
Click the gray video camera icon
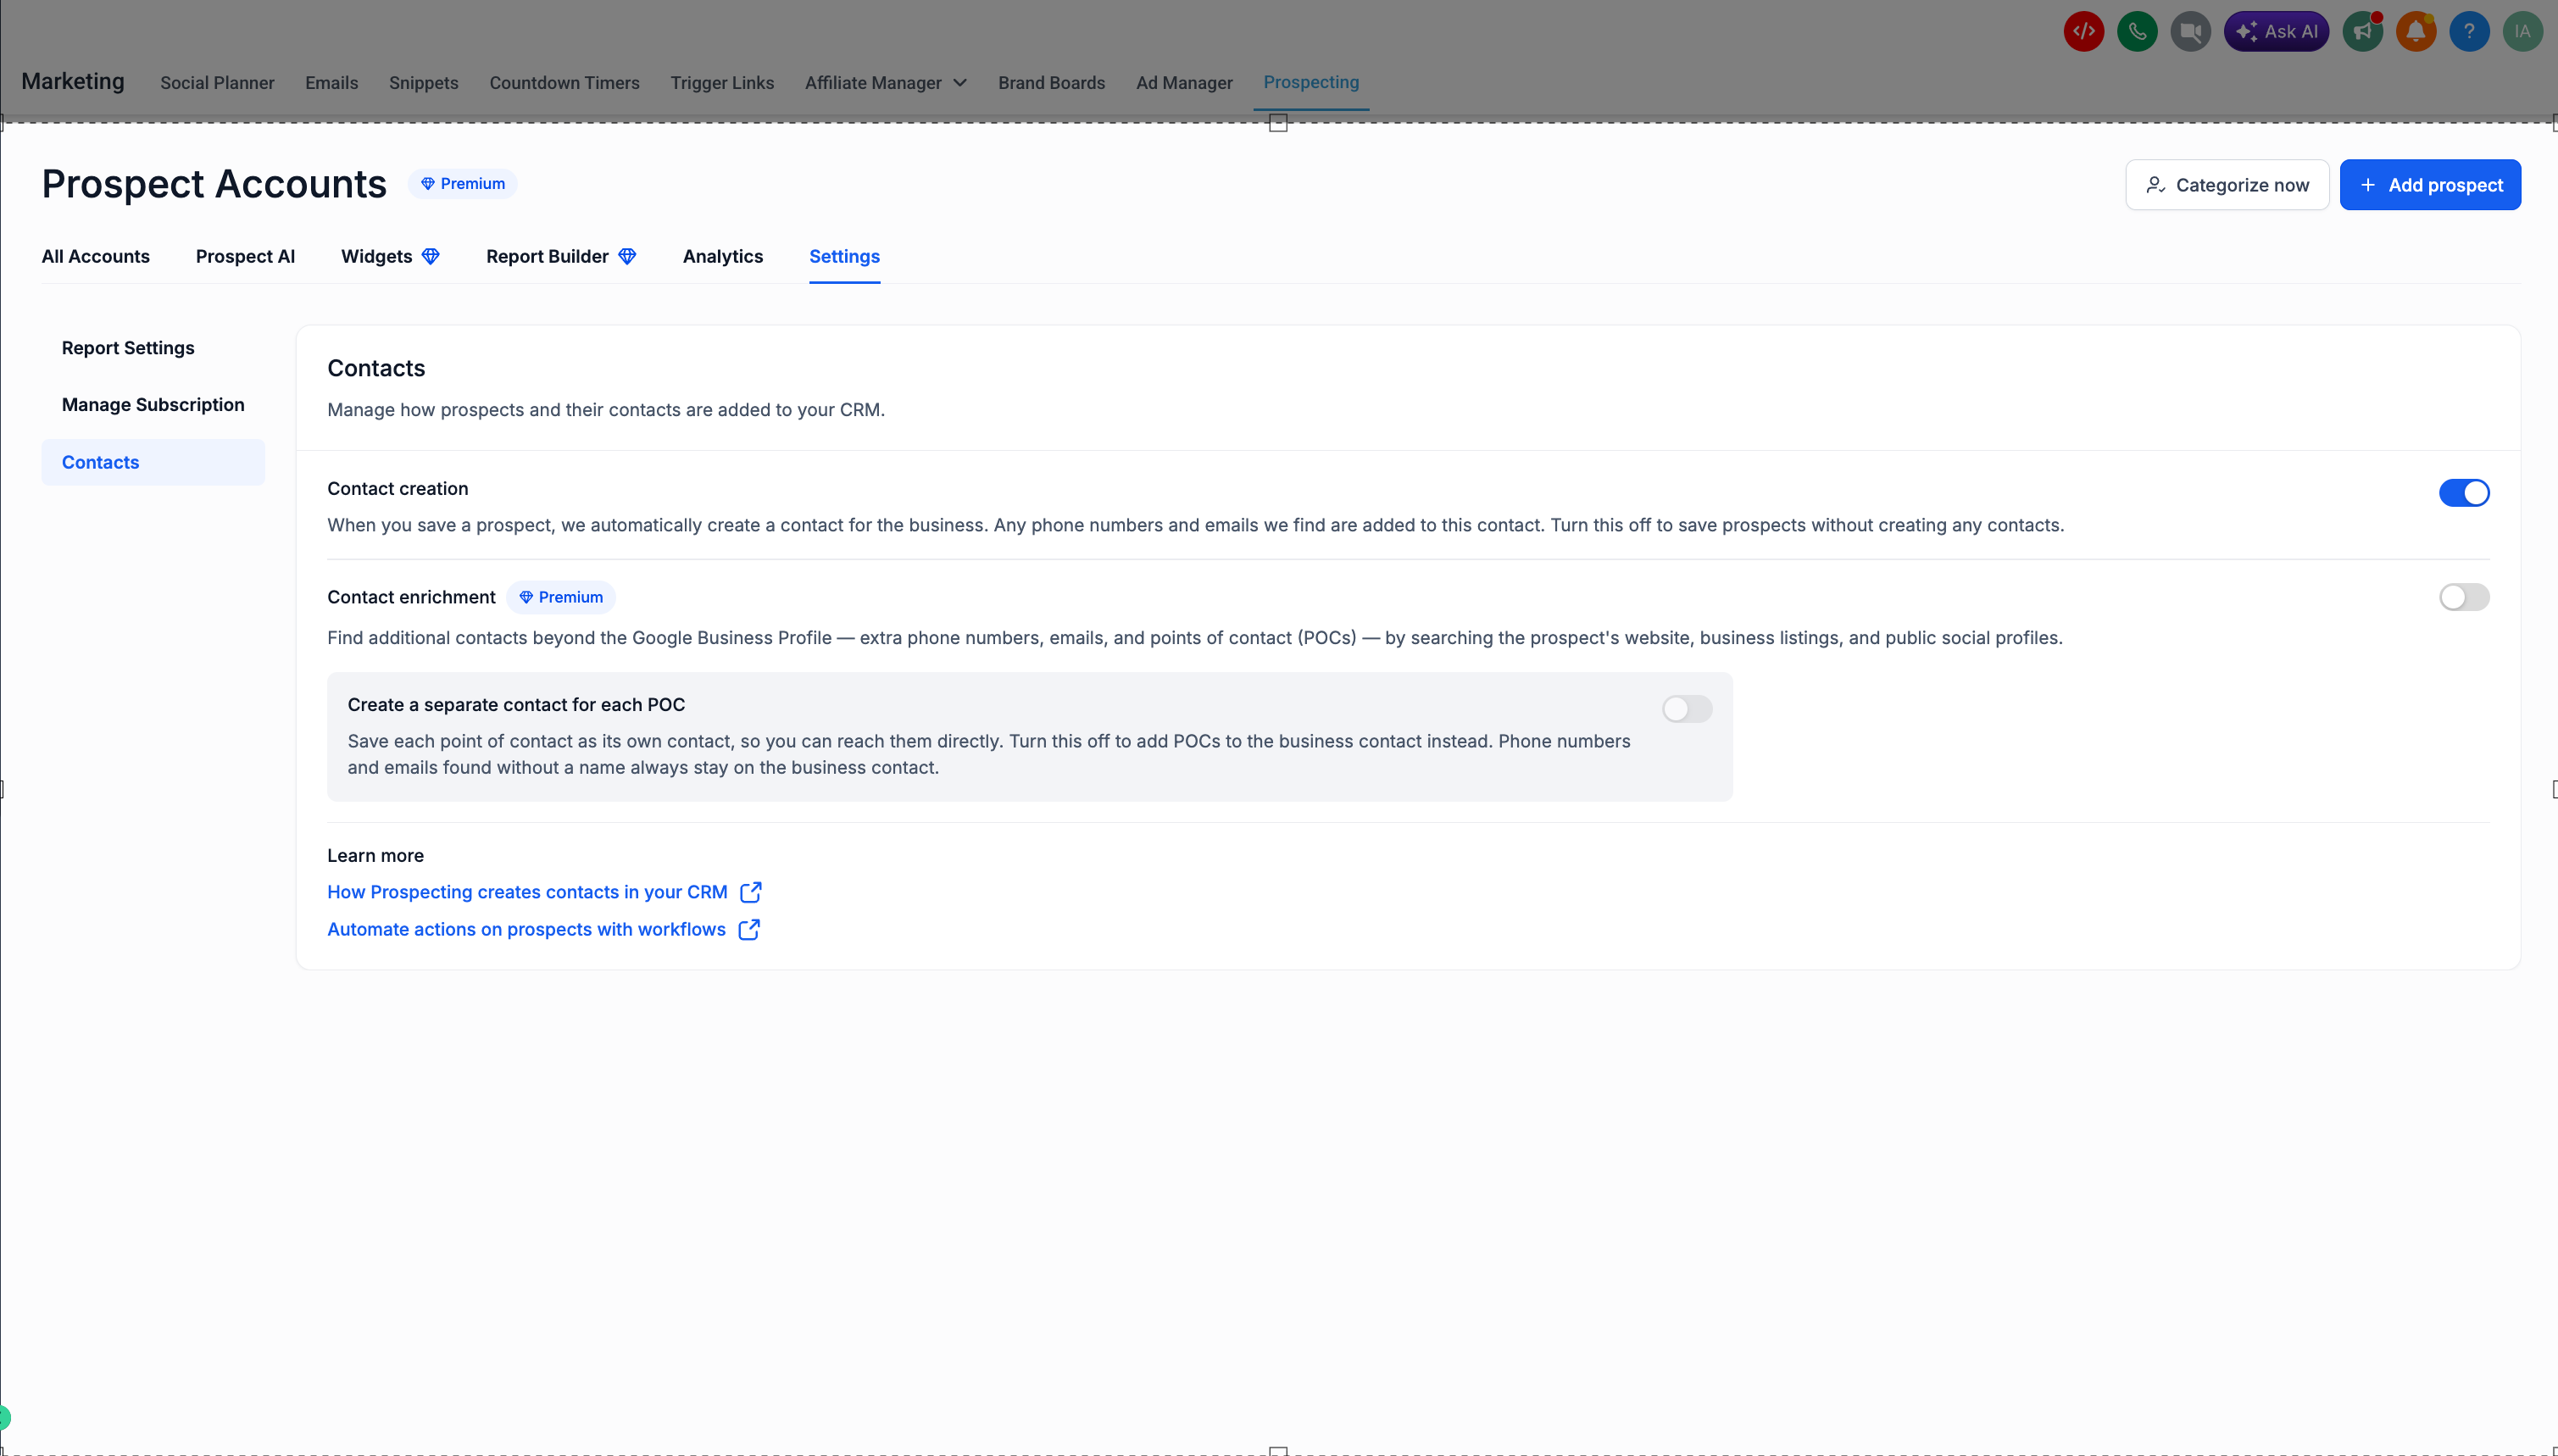pos(2190,32)
